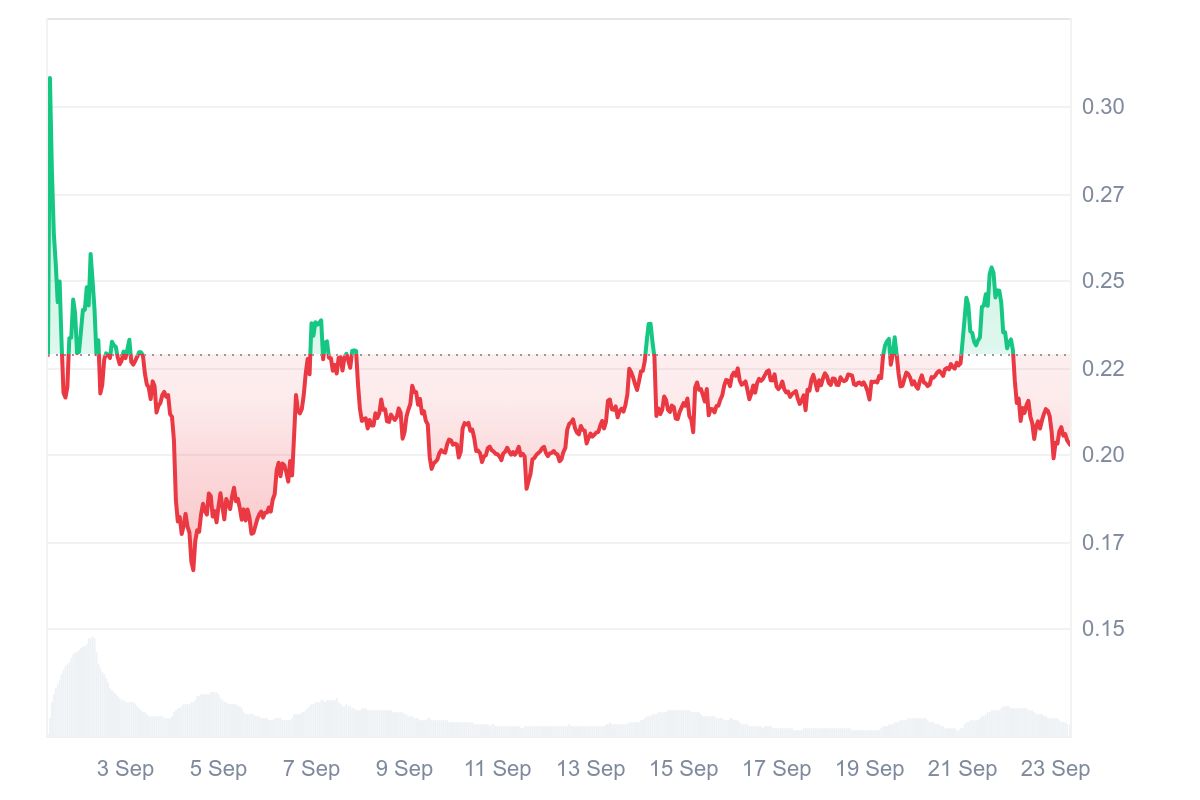Click the highest green price peak

50,78
